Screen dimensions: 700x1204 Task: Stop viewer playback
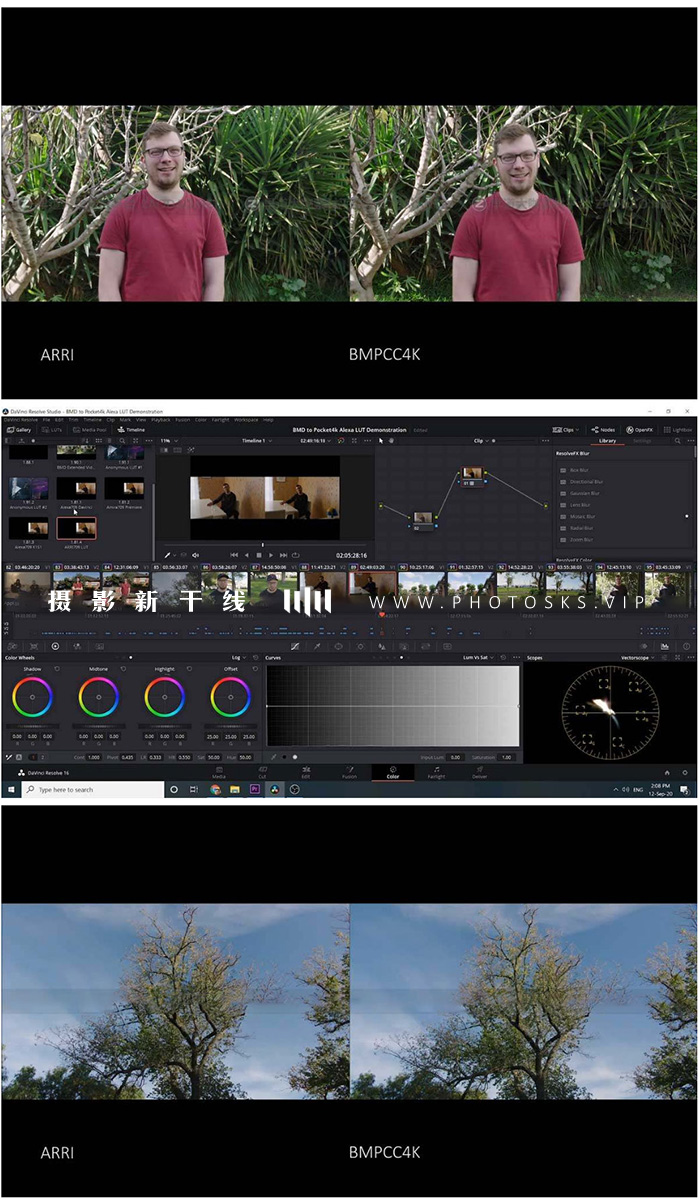click(259, 555)
